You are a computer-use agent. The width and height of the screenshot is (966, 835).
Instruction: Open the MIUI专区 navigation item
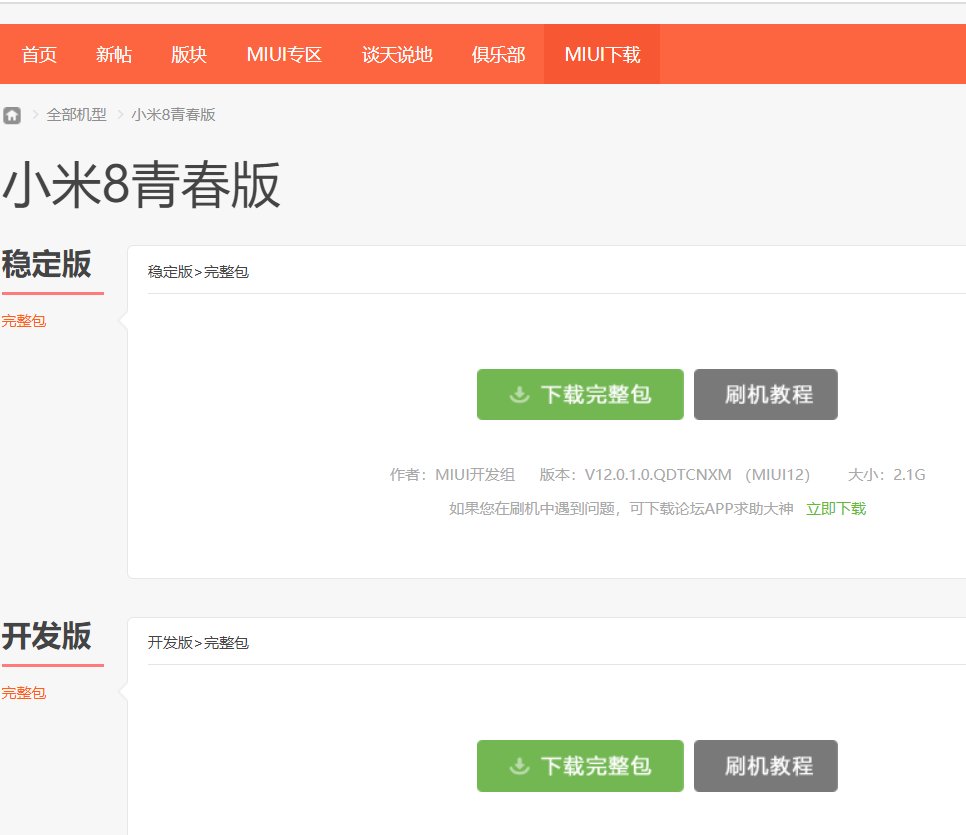pyautogui.click(x=285, y=55)
